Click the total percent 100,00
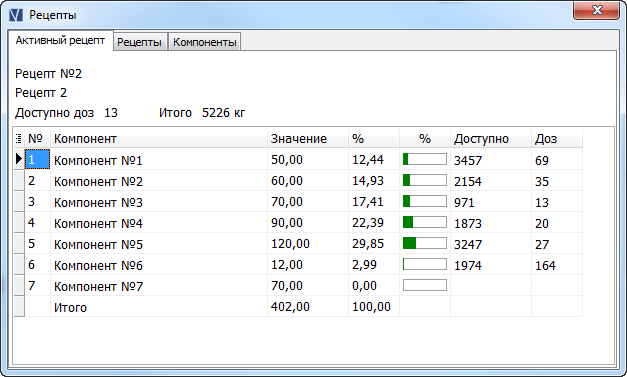The image size is (627, 377). (374, 307)
